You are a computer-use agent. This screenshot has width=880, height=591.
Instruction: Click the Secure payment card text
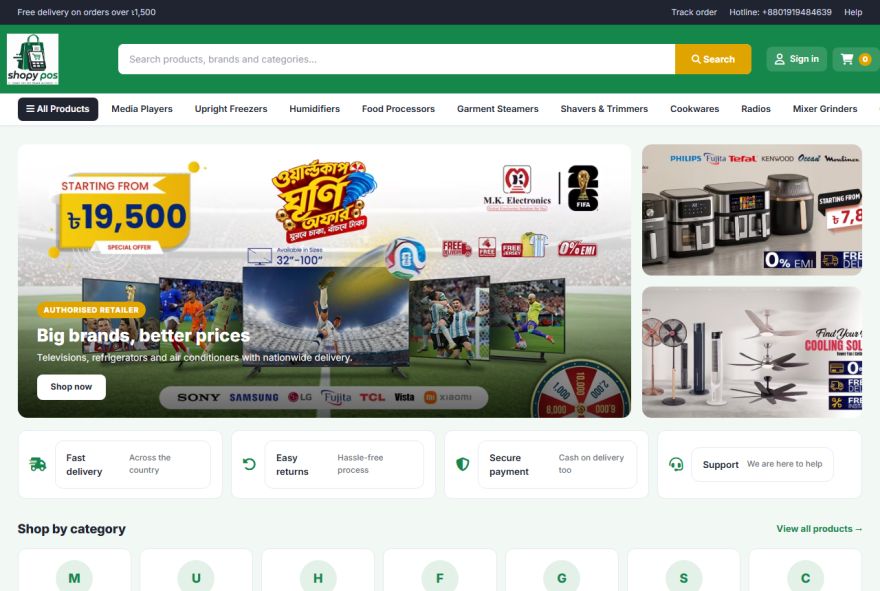tap(508, 465)
